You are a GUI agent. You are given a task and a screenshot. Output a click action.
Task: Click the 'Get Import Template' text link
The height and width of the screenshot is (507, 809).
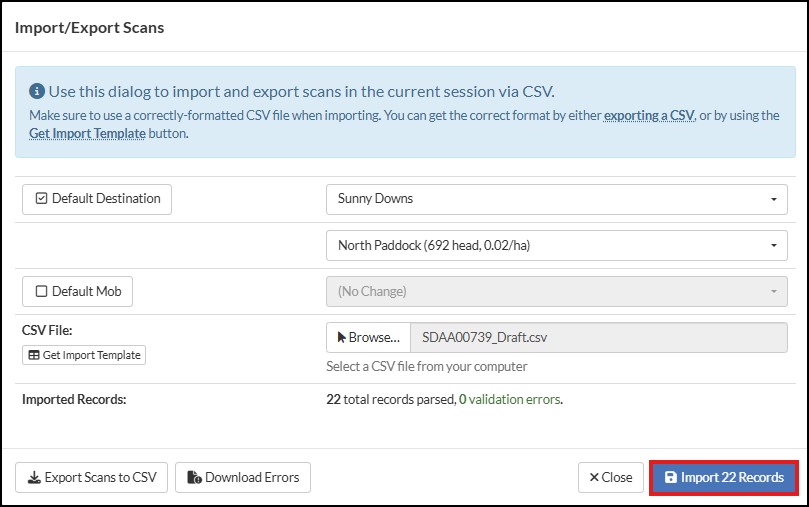tap(87, 133)
